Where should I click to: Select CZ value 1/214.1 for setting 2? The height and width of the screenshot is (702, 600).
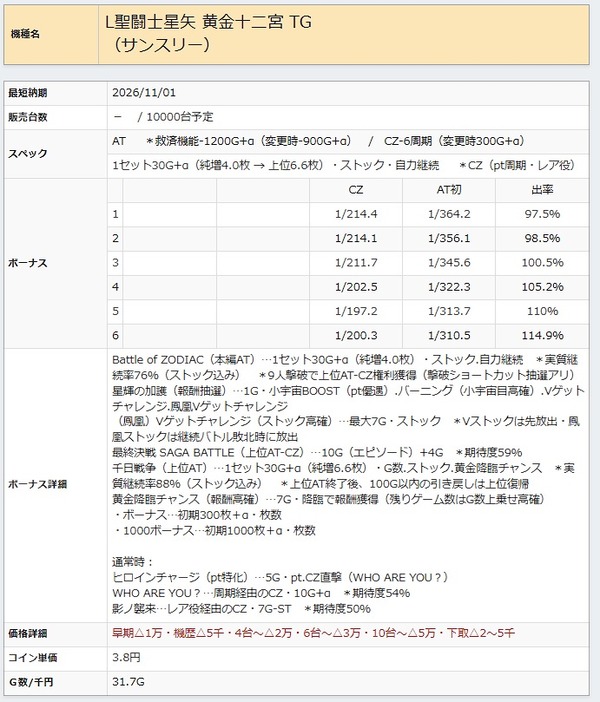(356, 238)
